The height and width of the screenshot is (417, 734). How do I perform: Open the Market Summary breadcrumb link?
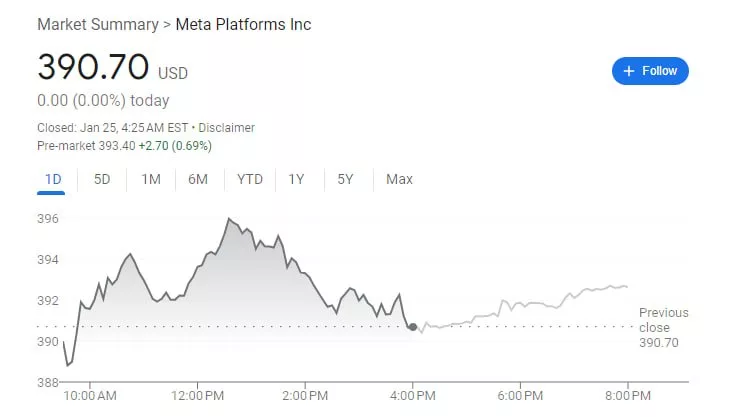pos(97,24)
